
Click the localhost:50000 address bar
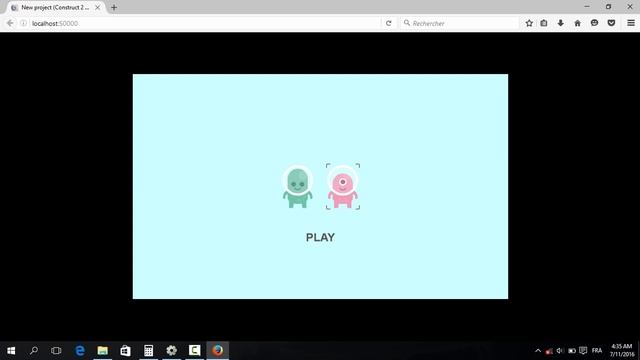(204, 23)
